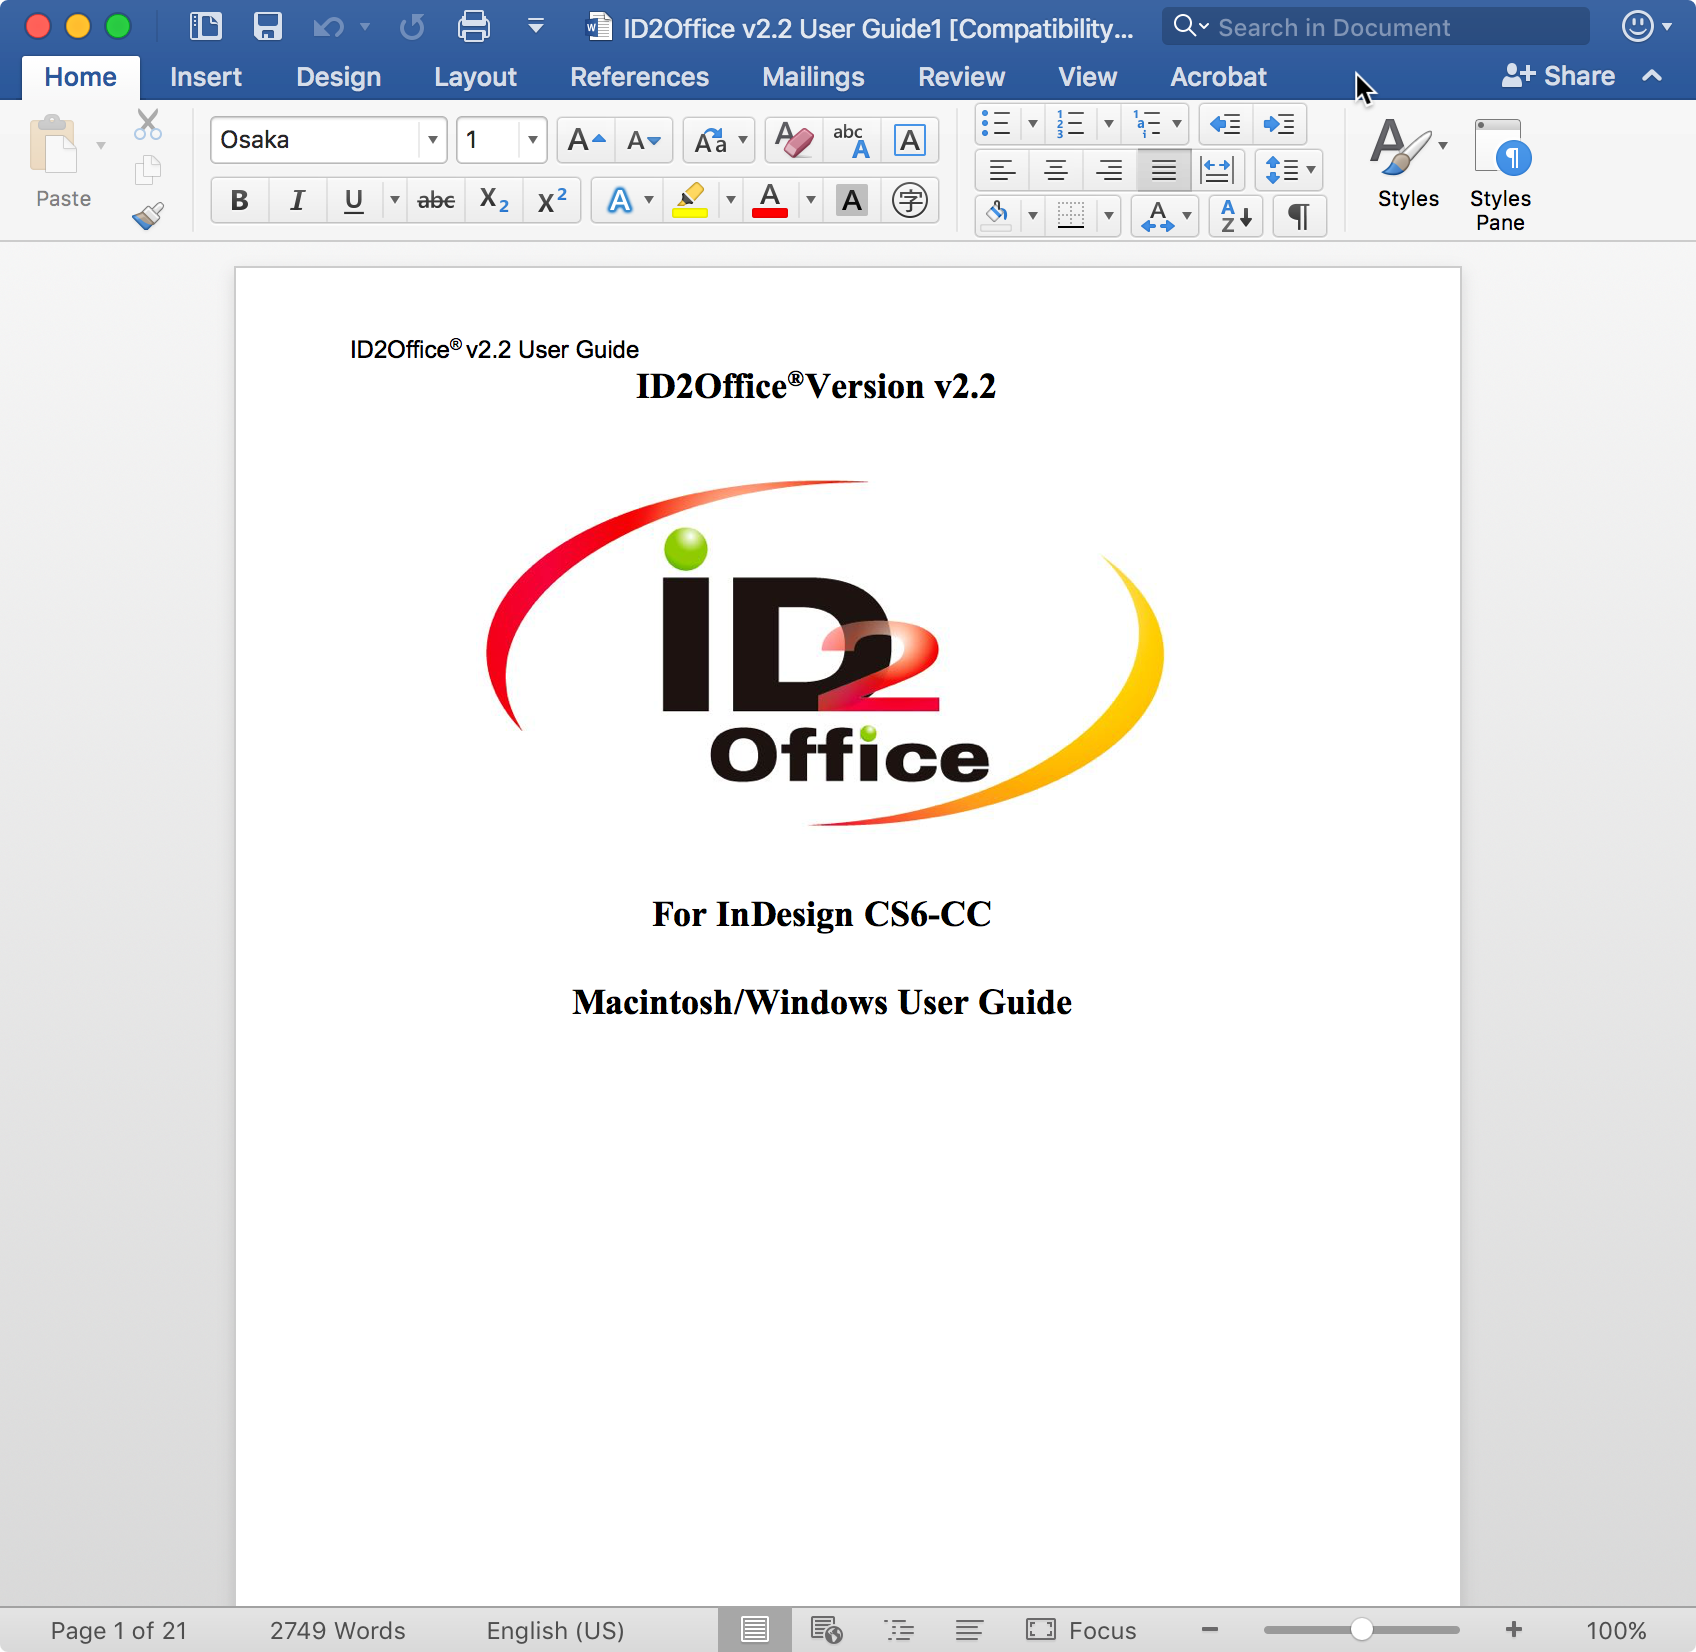1696x1652 pixels.
Task: Switch to Focus mode in status bar
Action: (1082, 1629)
